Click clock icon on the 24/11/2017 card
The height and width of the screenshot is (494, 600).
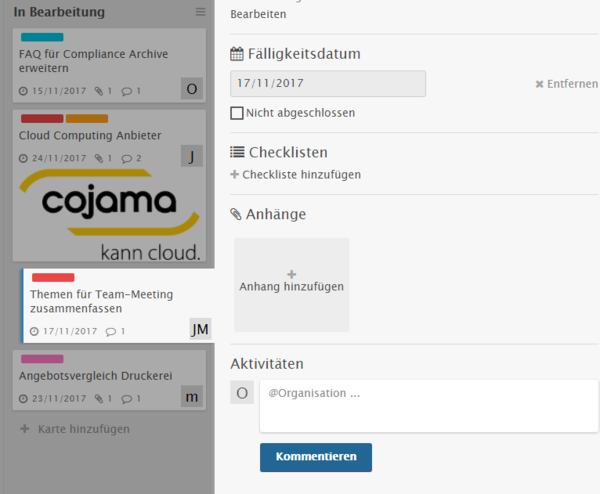[23, 158]
